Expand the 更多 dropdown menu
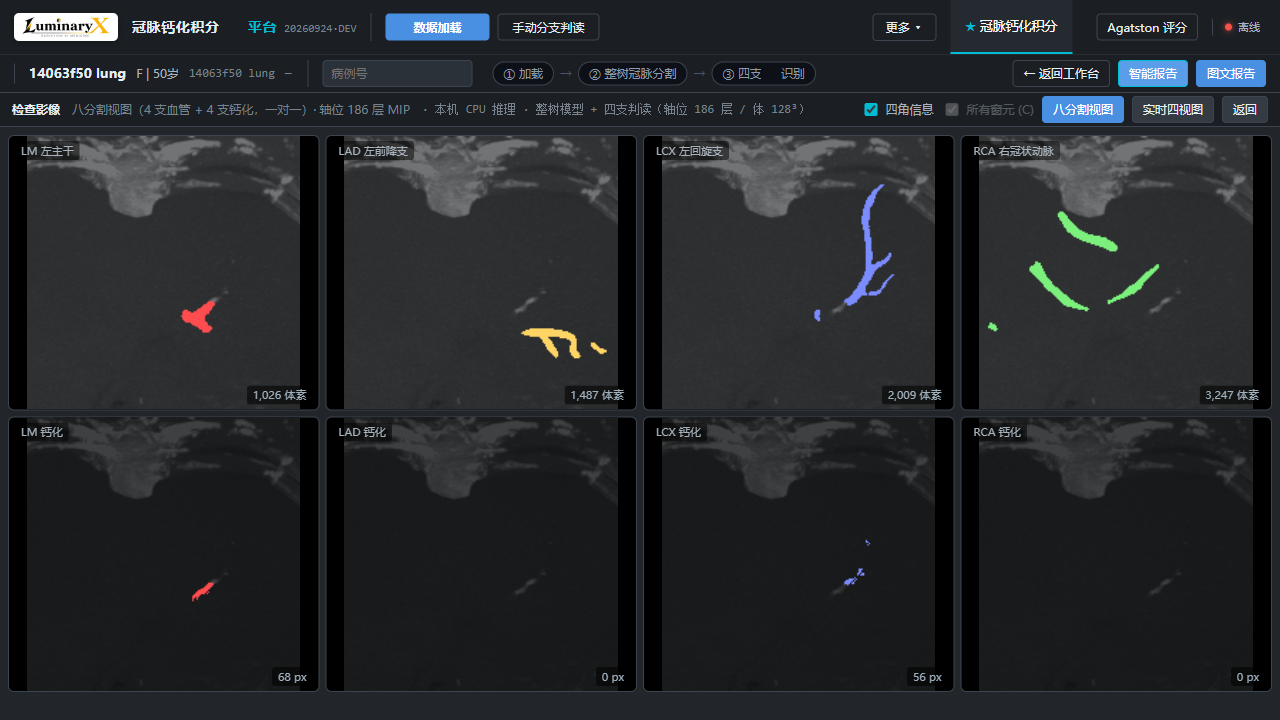 pyautogui.click(x=904, y=27)
